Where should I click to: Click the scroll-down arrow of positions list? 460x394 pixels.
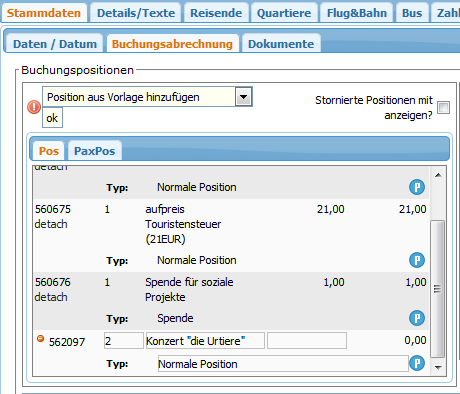click(x=438, y=367)
